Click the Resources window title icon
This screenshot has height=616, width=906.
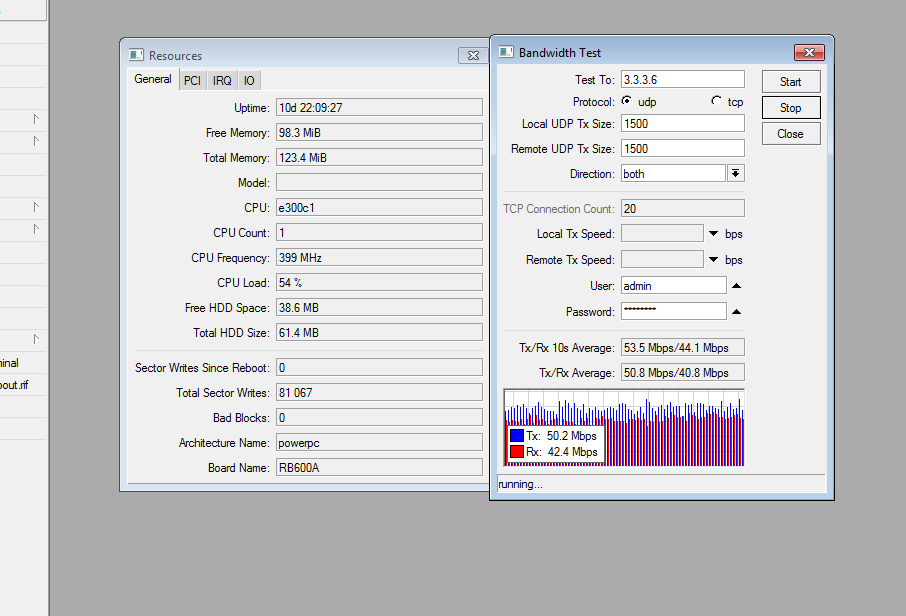pos(137,56)
